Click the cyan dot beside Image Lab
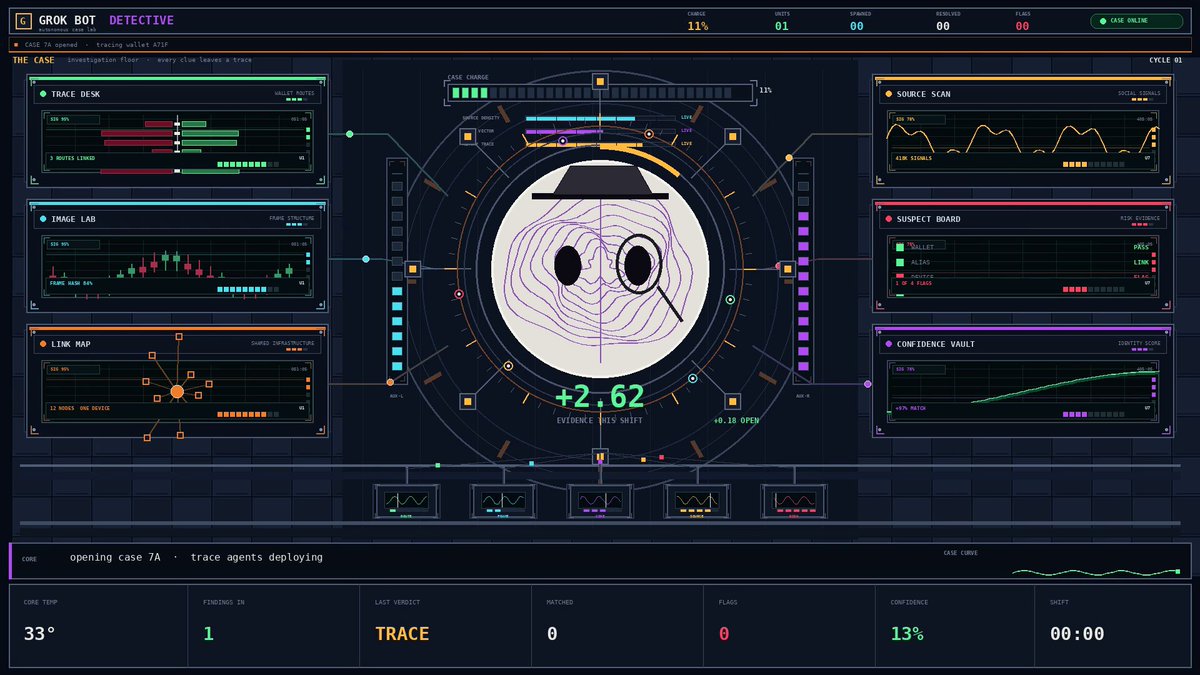1200x675 pixels. coord(43,218)
